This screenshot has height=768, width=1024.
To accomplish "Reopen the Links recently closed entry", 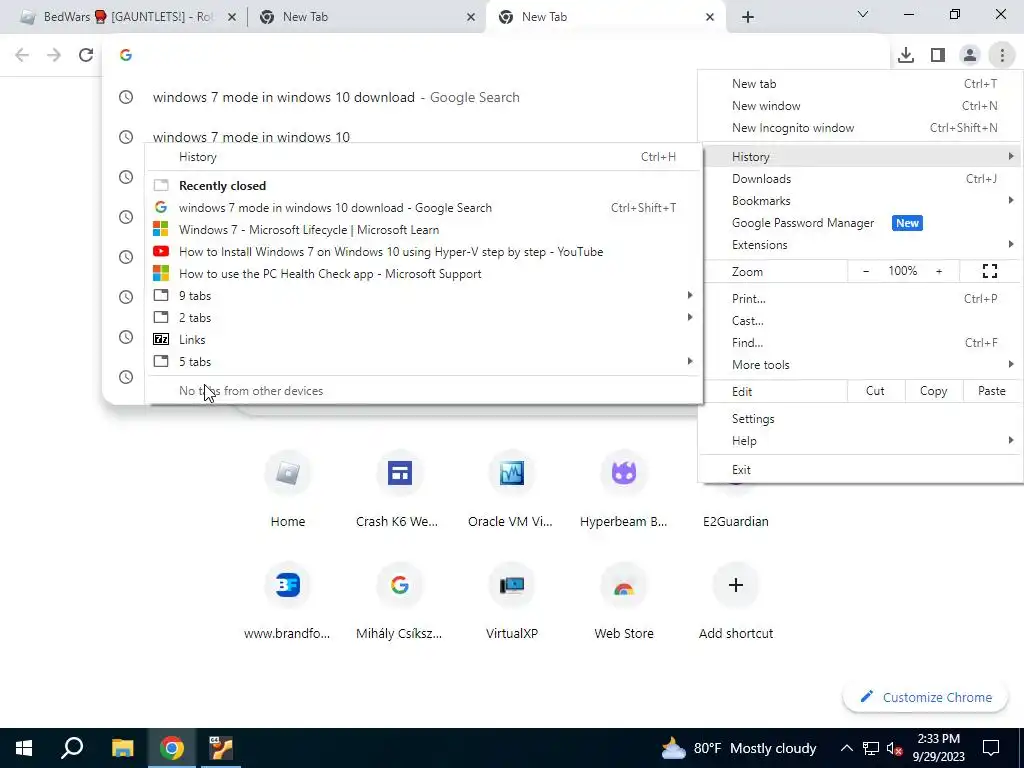I will [423, 340].
